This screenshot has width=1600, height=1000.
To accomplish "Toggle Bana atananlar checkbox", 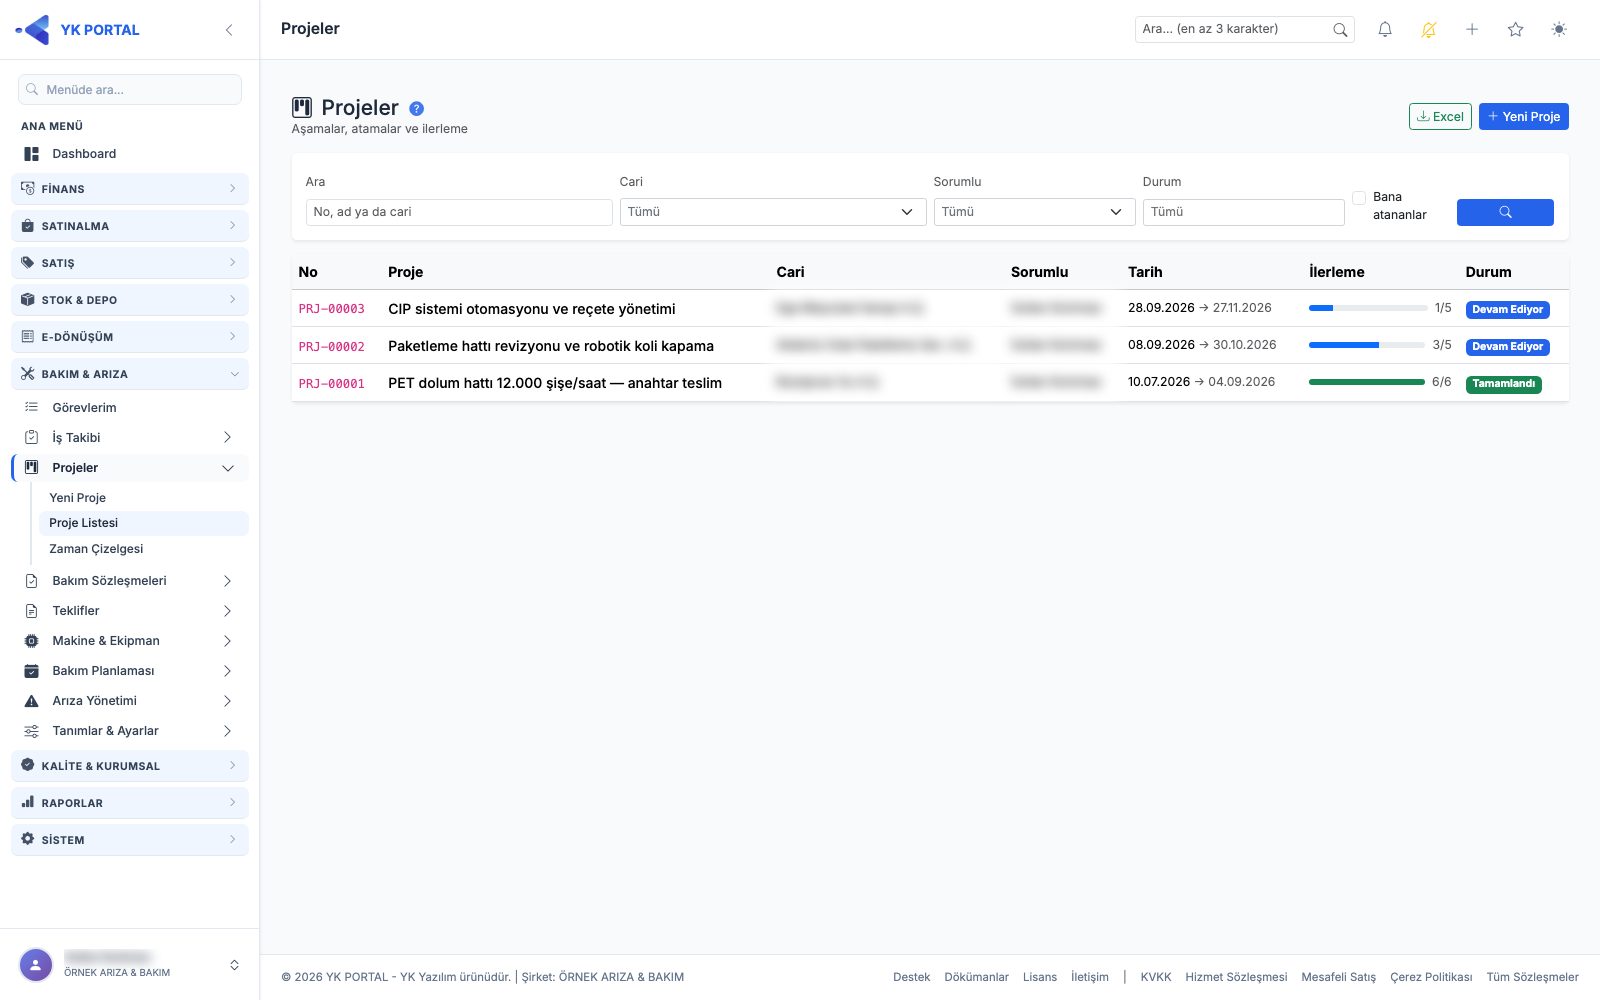I will pyautogui.click(x=1359, y=198).
